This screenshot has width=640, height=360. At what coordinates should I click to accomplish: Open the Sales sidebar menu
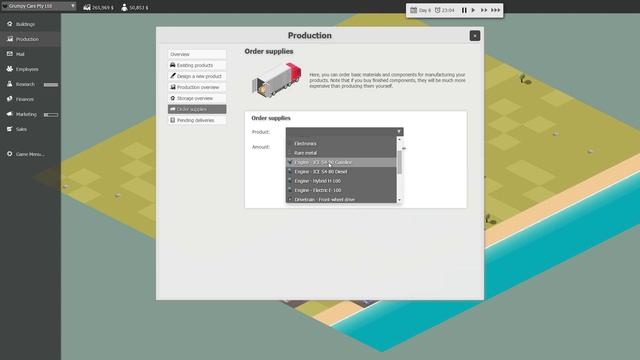point(30,129)
